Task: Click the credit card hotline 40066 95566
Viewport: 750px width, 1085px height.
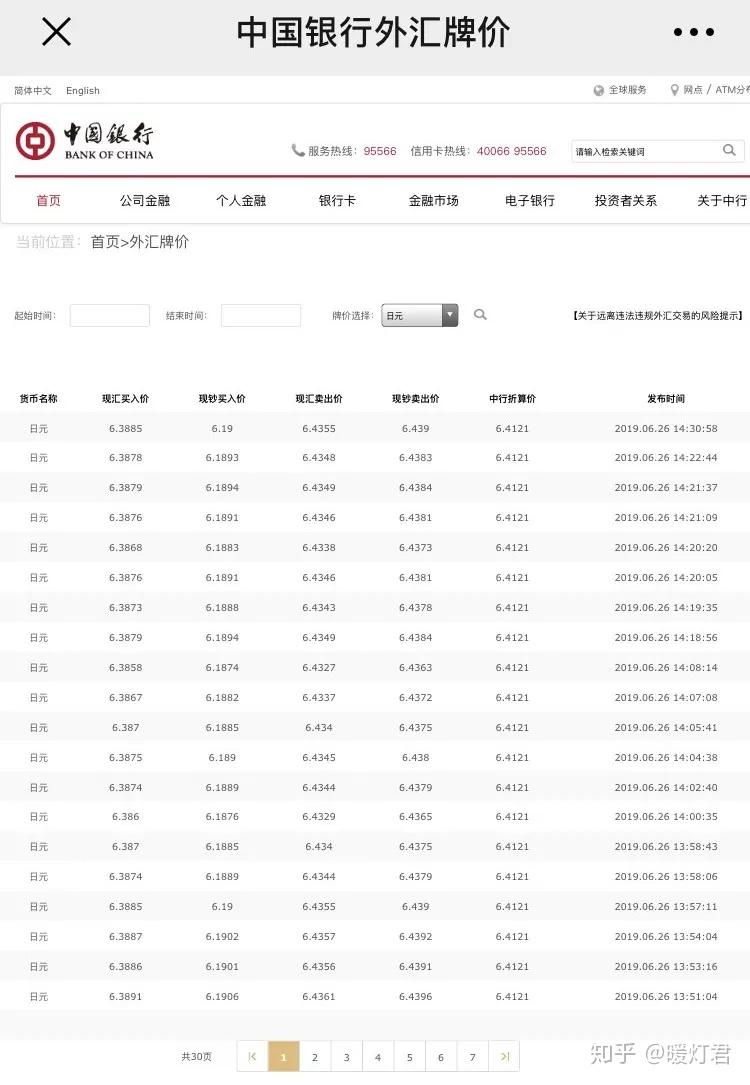Action: tap(511, 151)
